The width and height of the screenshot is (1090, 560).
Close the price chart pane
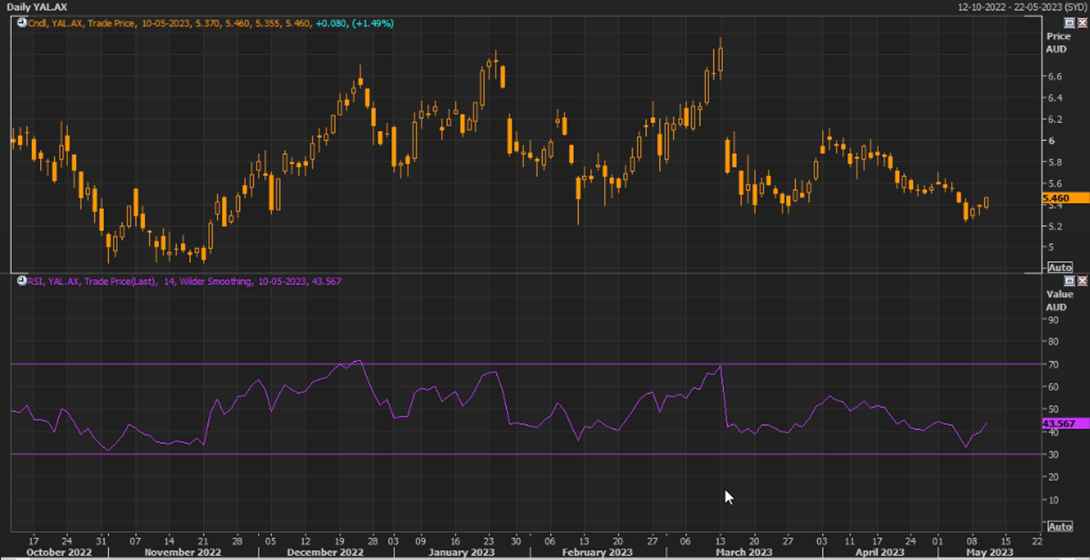(1082, 22)
